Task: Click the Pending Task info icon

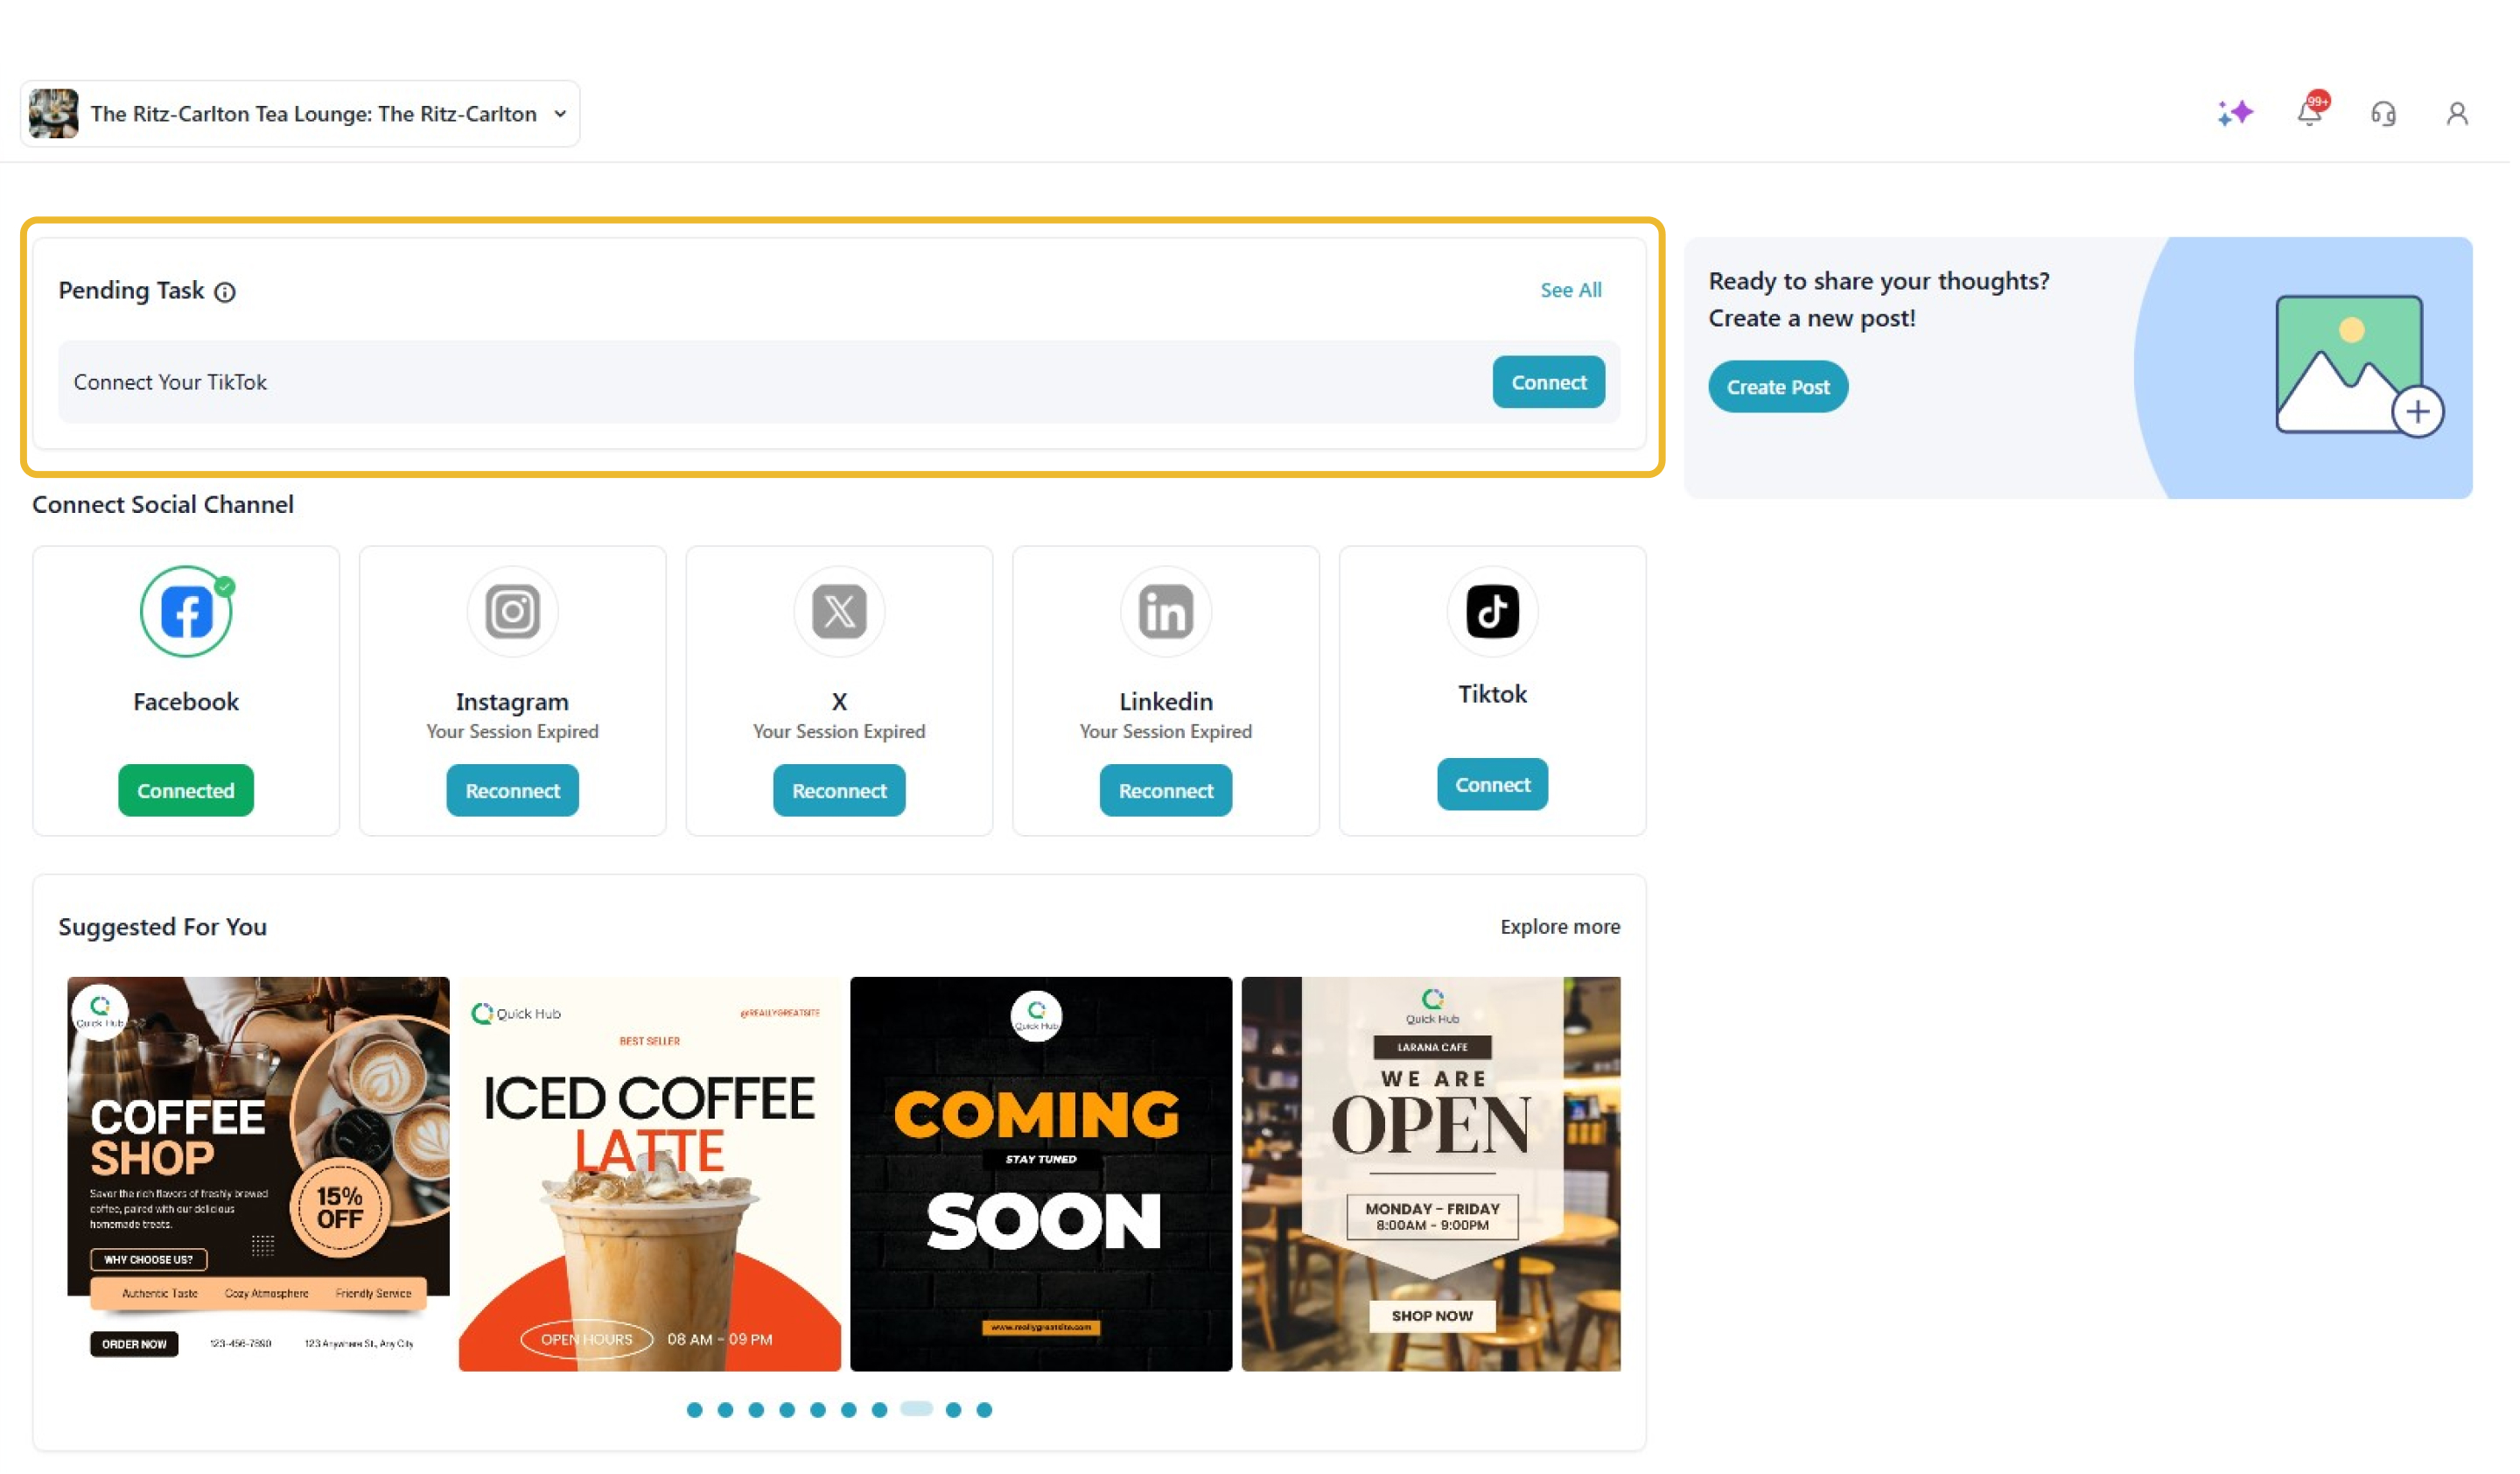Action: point(226,293)
